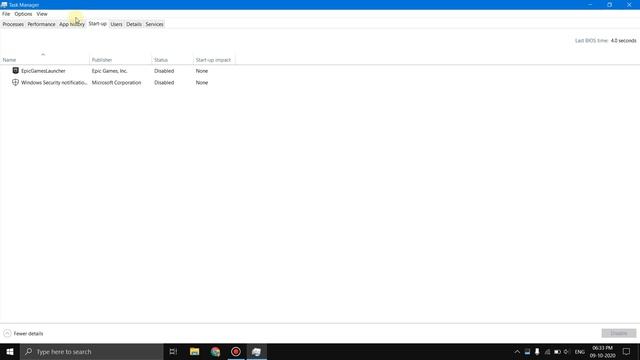This screenshot has height=360, width=640.
Task: Select the EpicGamesLauncher row name
Action: (x=43, y=71)
